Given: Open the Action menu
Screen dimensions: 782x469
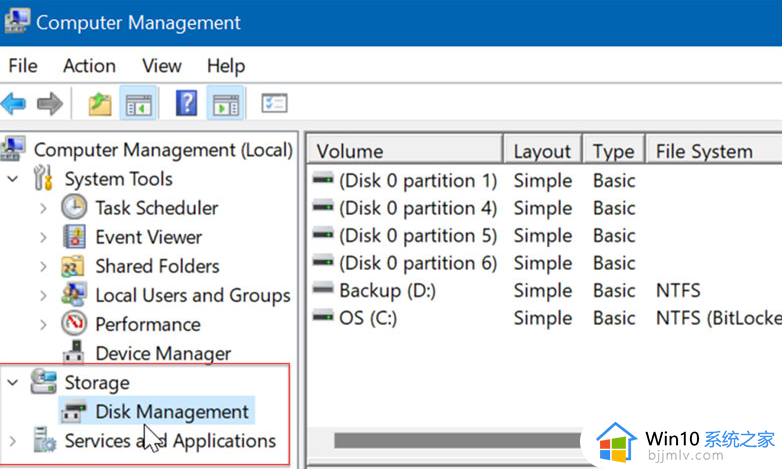Looking at the screenshot, I should click(x=89, y=66).
